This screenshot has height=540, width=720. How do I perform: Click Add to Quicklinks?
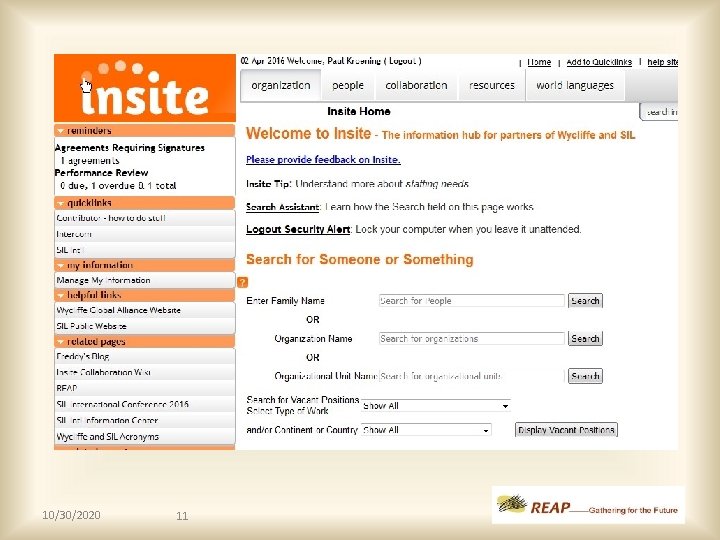point(599,62)
